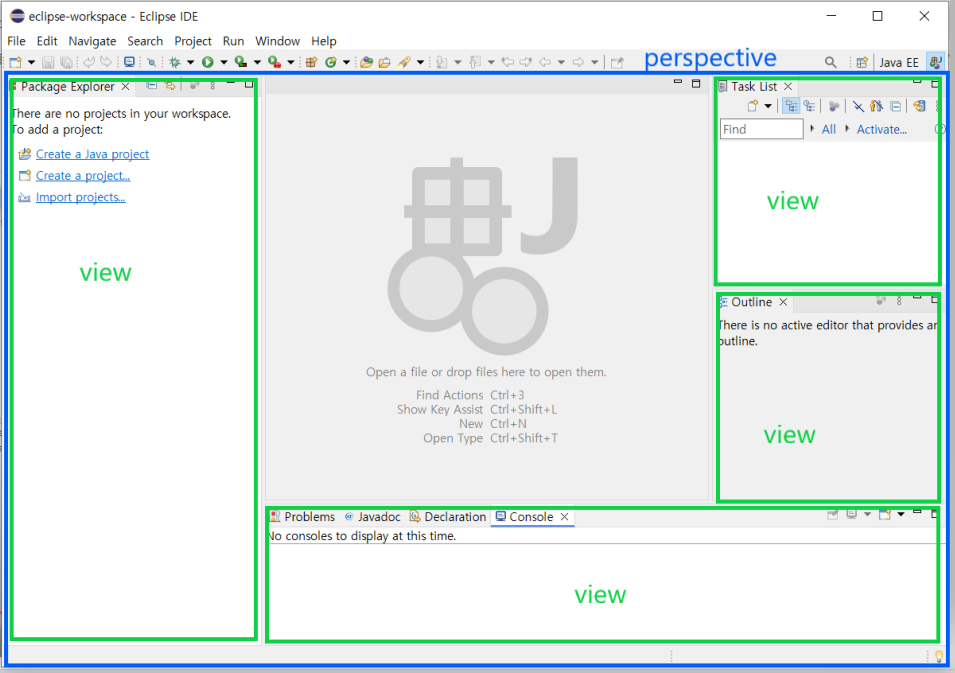The height and width of the screenshot is (673, 955).
Task: Click the All working set filter link
Action: coord(828,129)
